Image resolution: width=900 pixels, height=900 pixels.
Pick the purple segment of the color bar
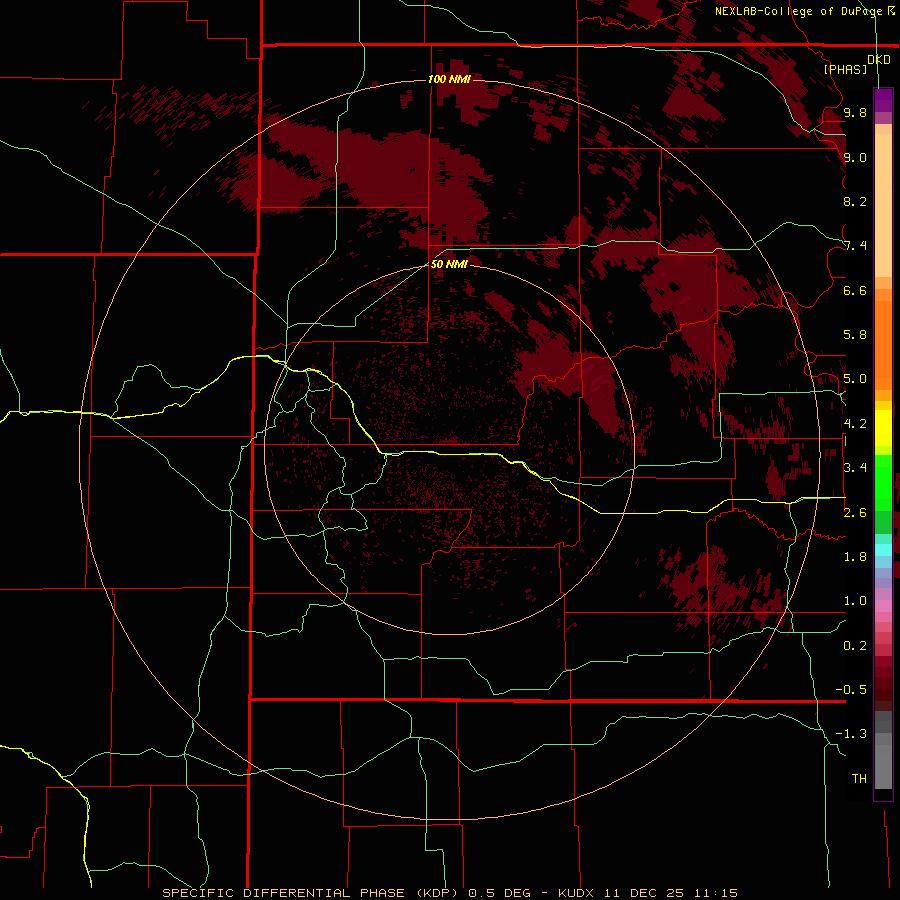point(883,100)
